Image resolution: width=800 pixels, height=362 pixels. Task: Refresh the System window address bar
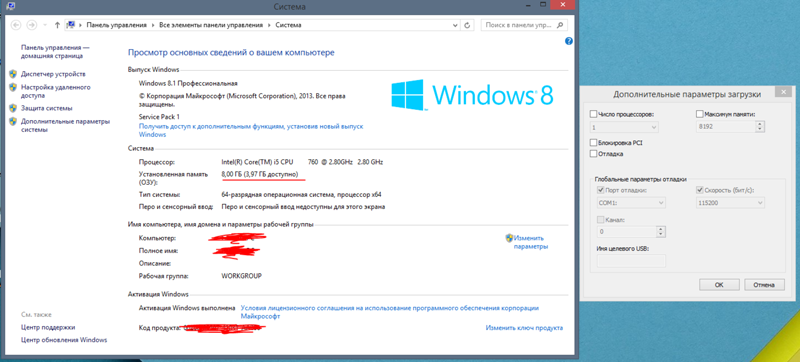coord(467,24)
